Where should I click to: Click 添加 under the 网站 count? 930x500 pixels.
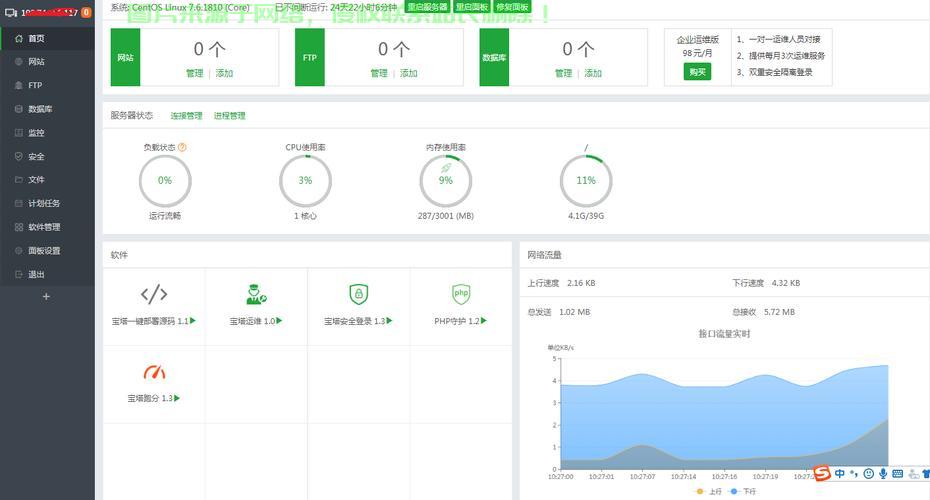pos(224,73)
